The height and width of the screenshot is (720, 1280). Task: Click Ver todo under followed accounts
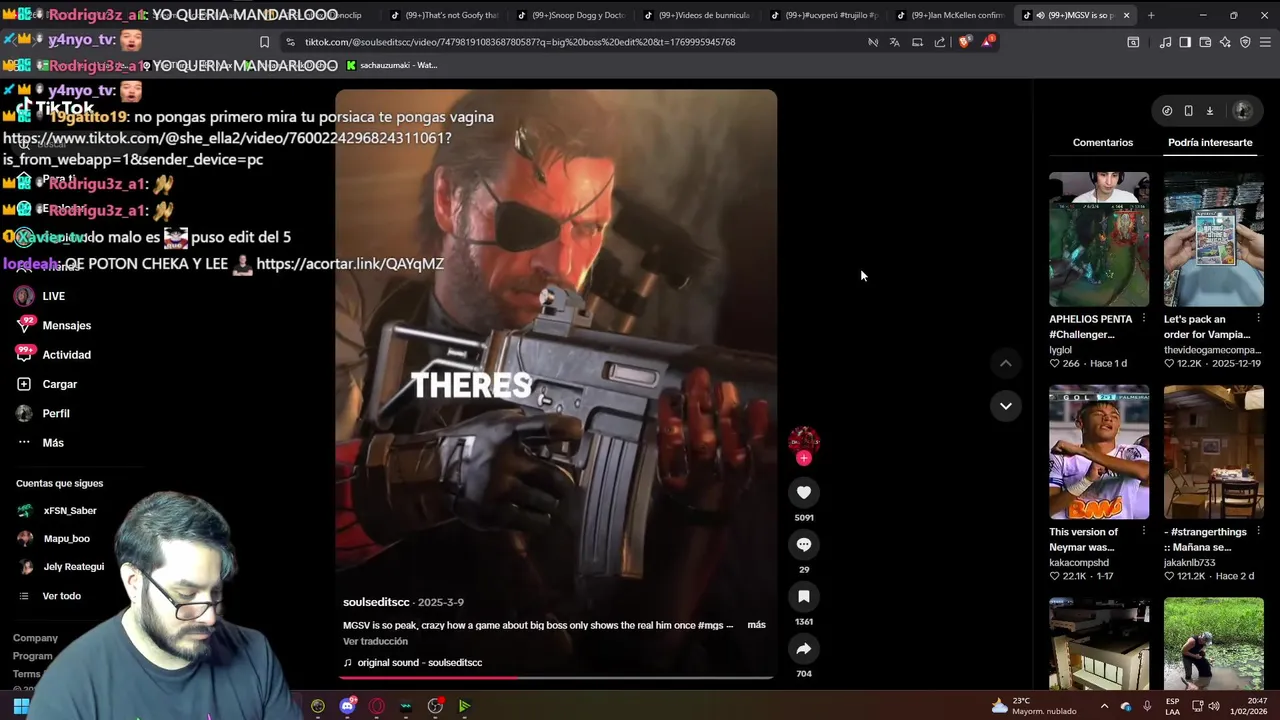[x=61, y=596]
